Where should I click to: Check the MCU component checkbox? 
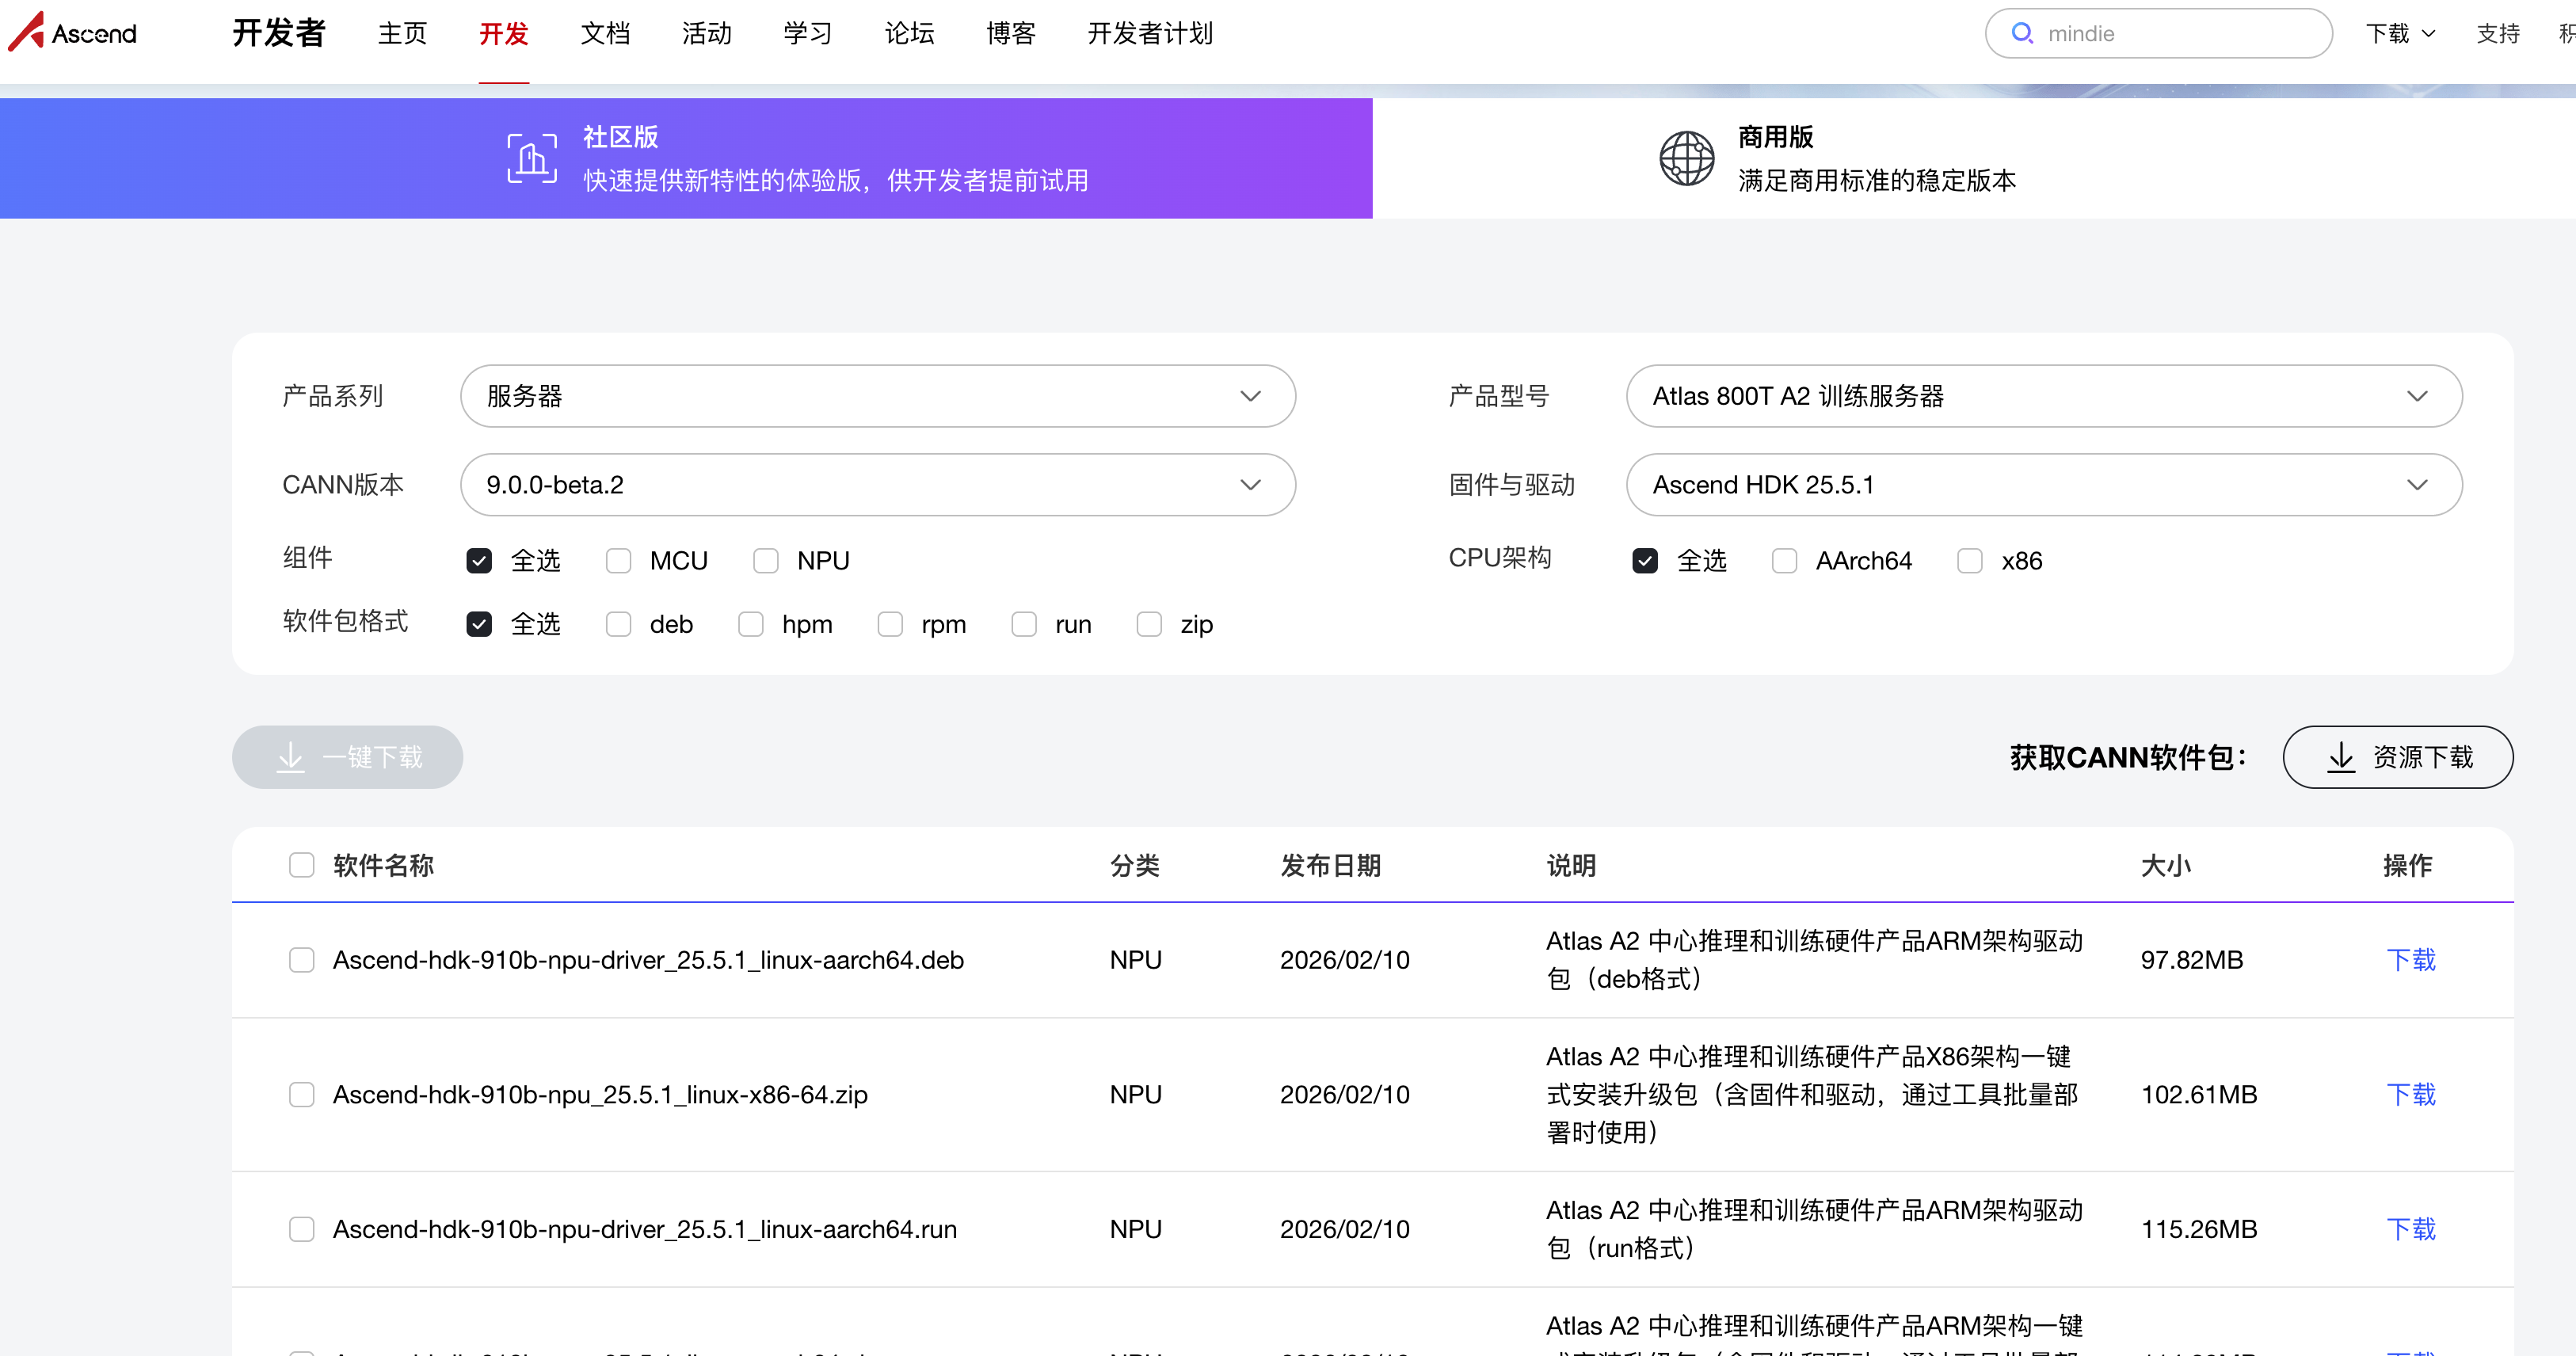click(x=618, y=561)
